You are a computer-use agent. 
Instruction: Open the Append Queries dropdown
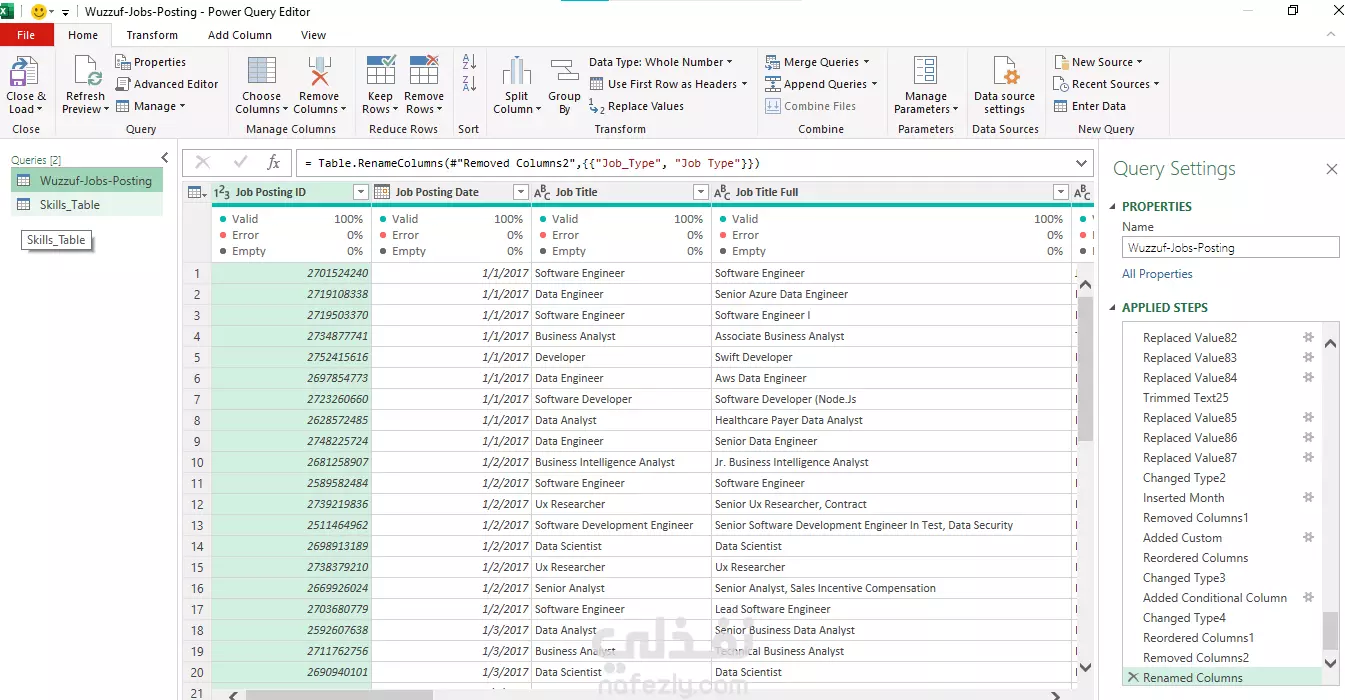pyautogui.click(x=821, y=84)
